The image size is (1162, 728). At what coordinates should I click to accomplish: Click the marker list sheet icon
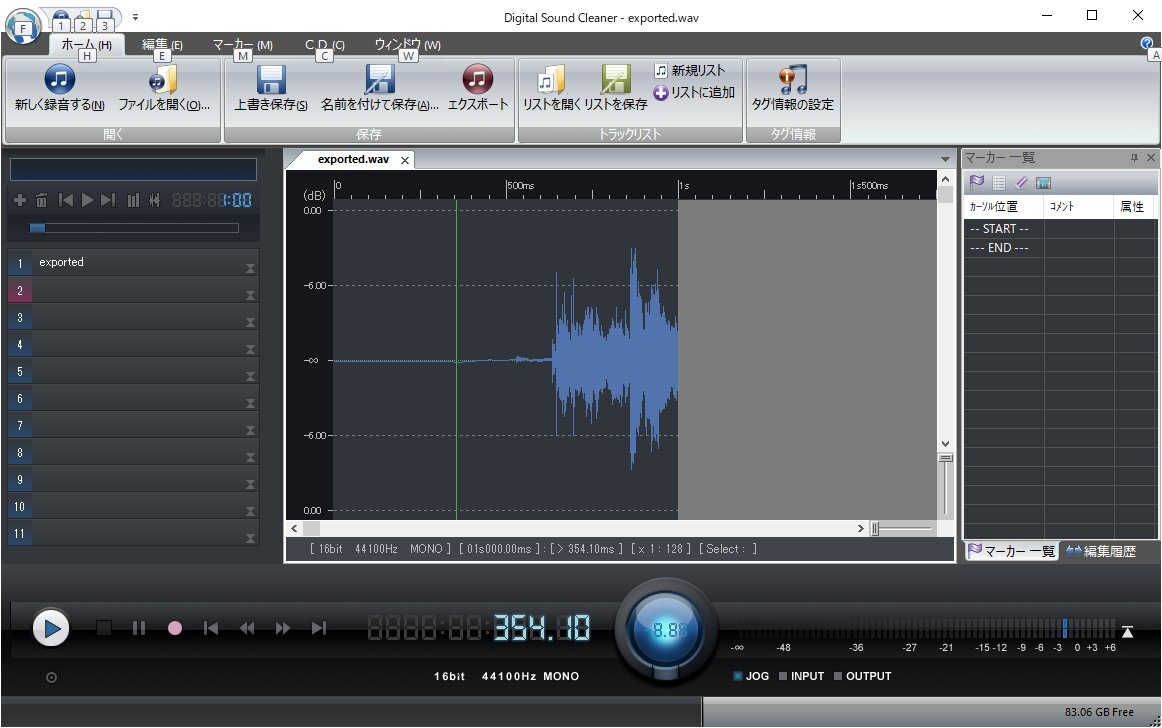click(x=999, y=182)
